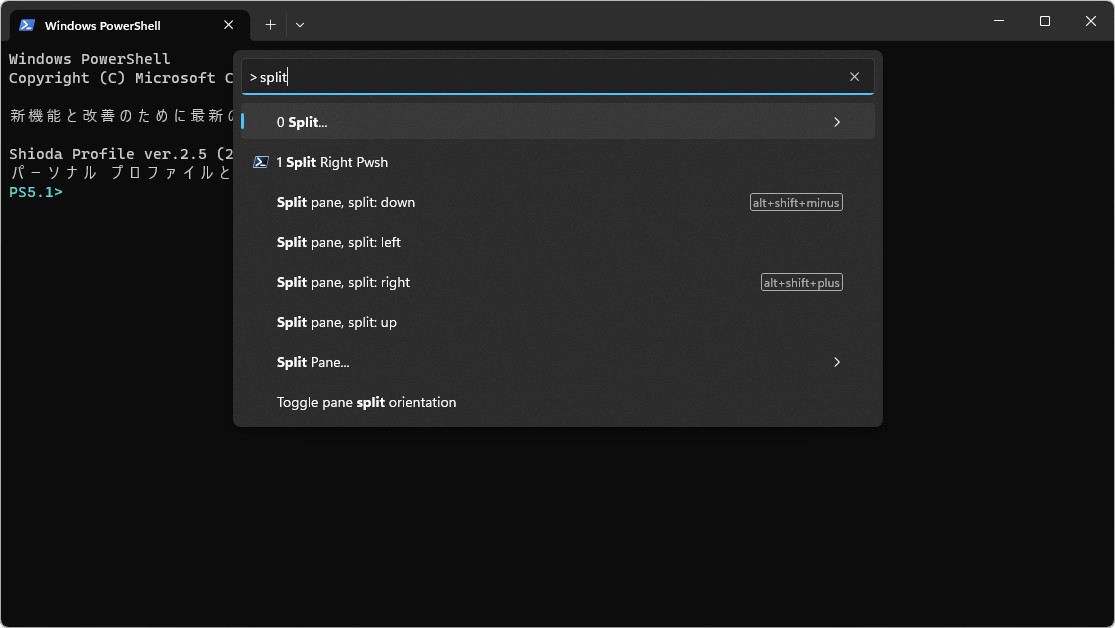Select the '0 Split...' command

point(558,122)
